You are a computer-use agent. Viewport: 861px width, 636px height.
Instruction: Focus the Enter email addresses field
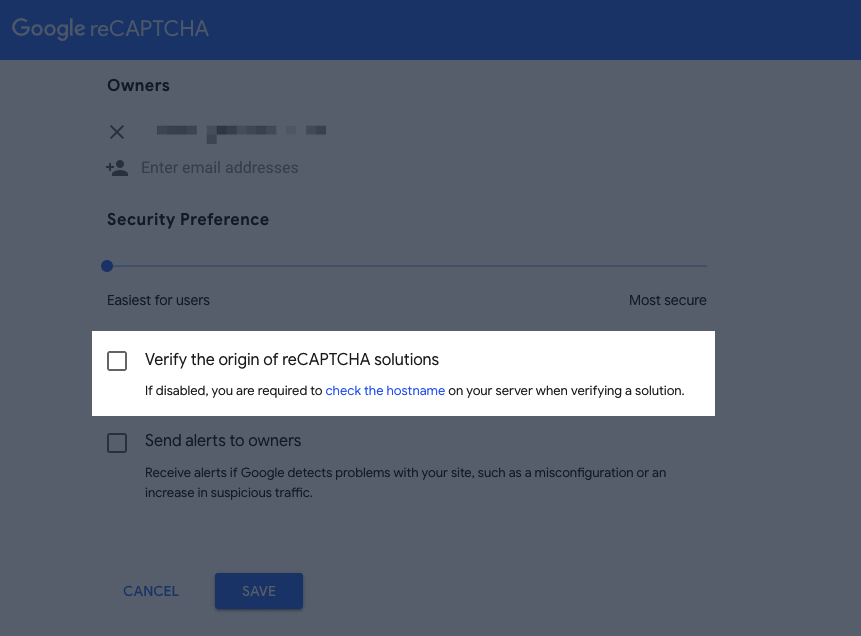click(x=220, y=168)
